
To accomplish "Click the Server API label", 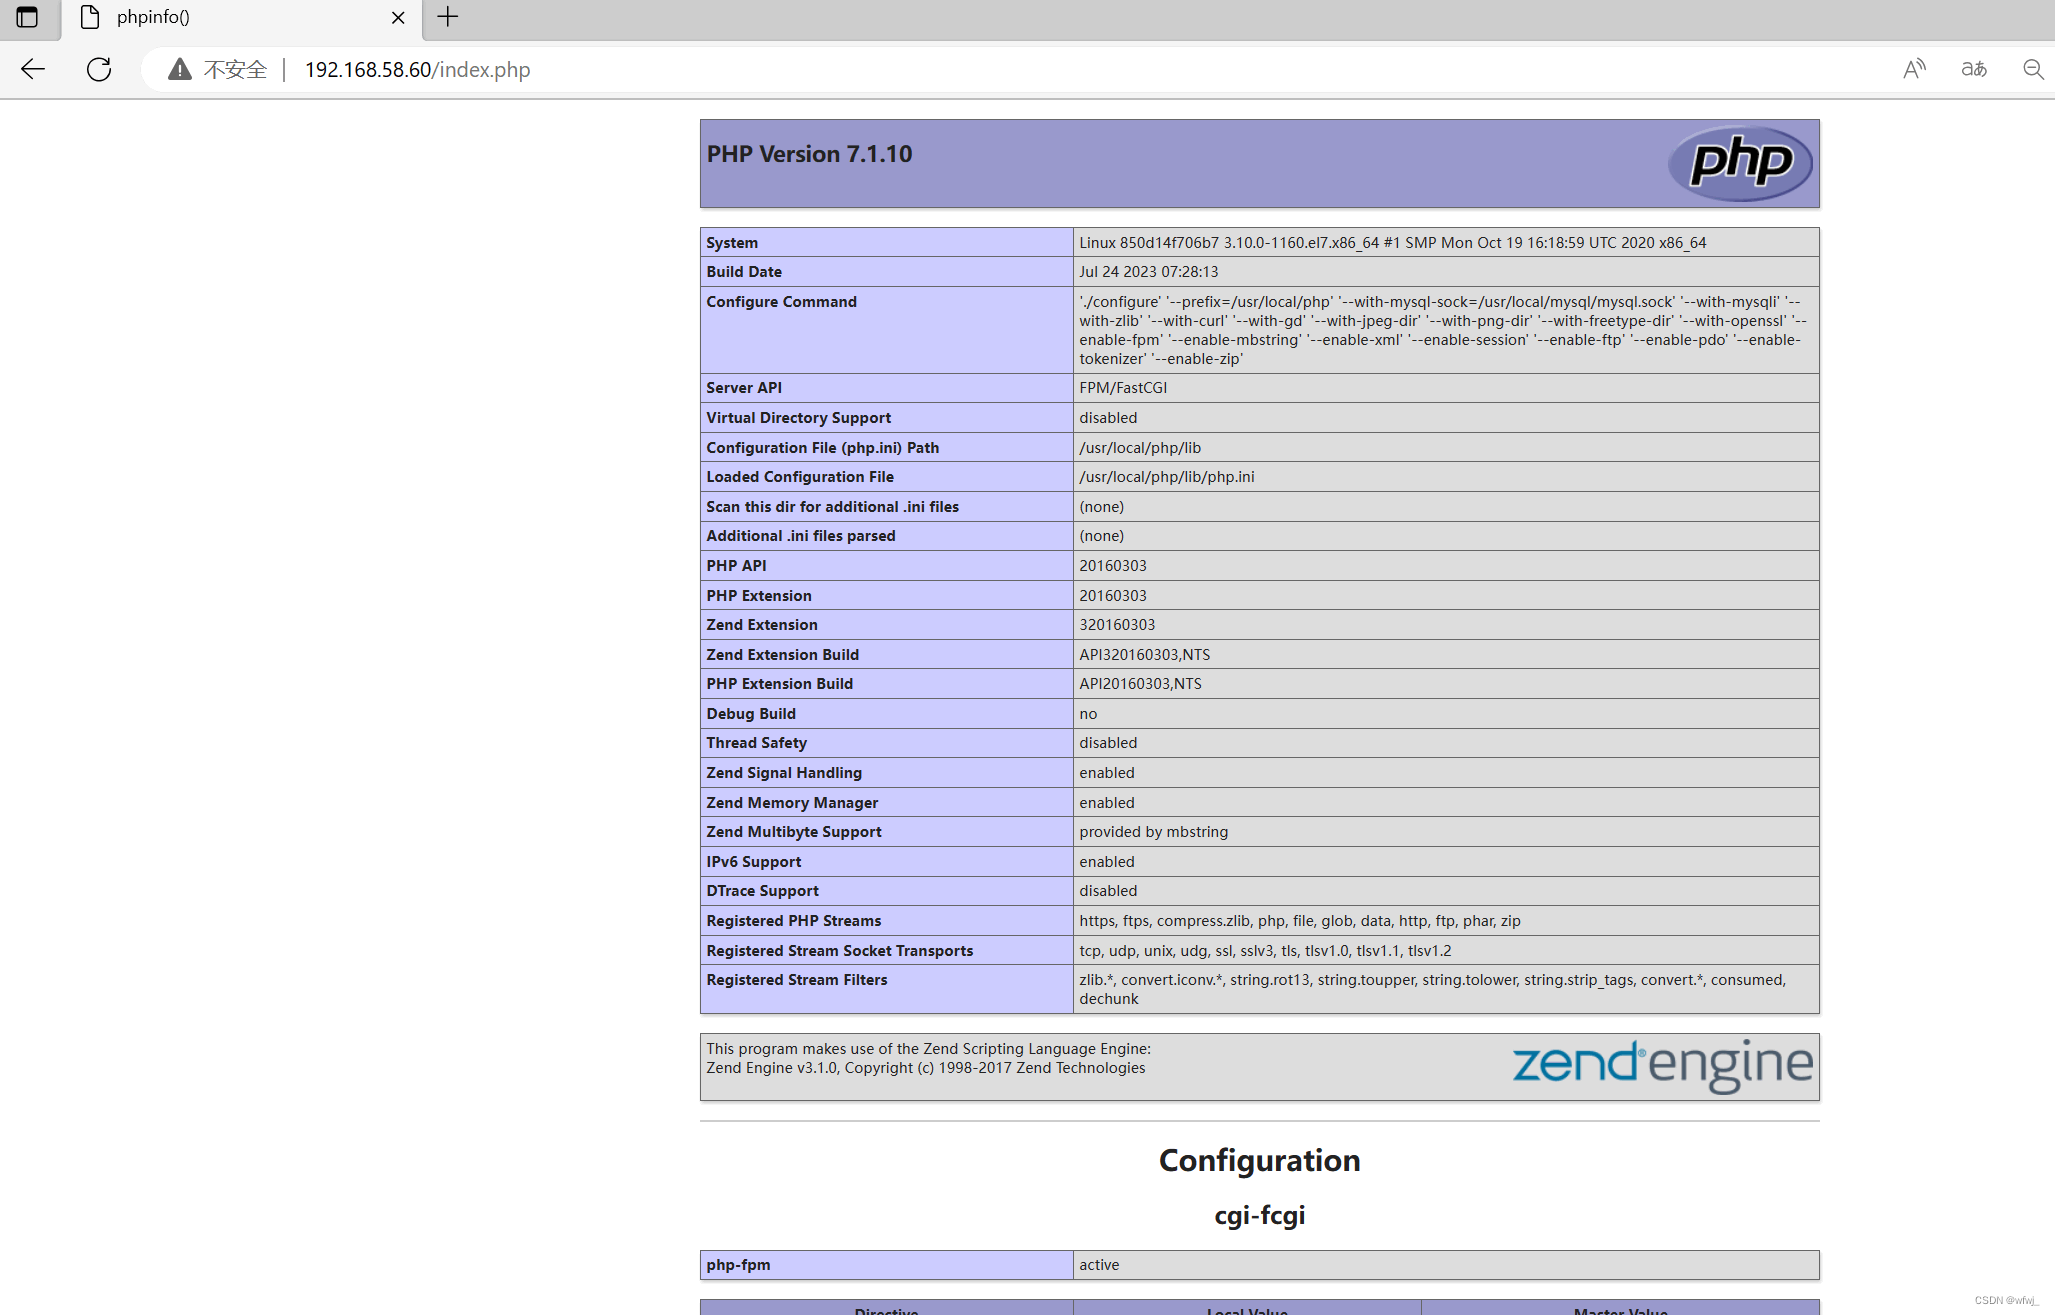I will point(744,388).
